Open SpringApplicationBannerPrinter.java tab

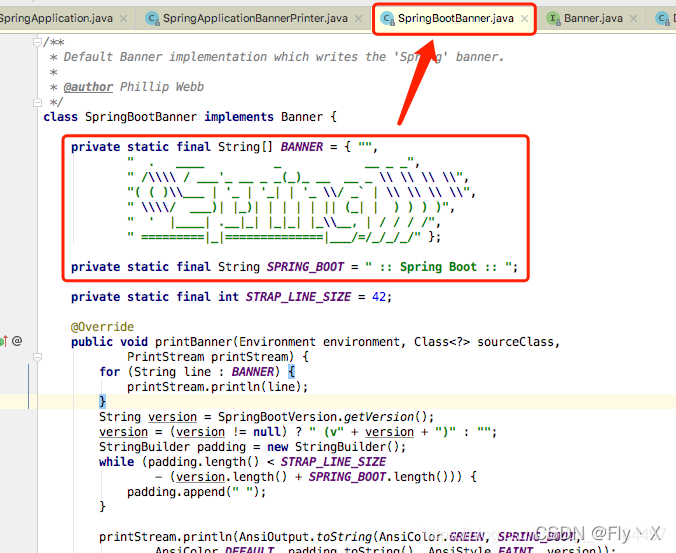[255, 19]
